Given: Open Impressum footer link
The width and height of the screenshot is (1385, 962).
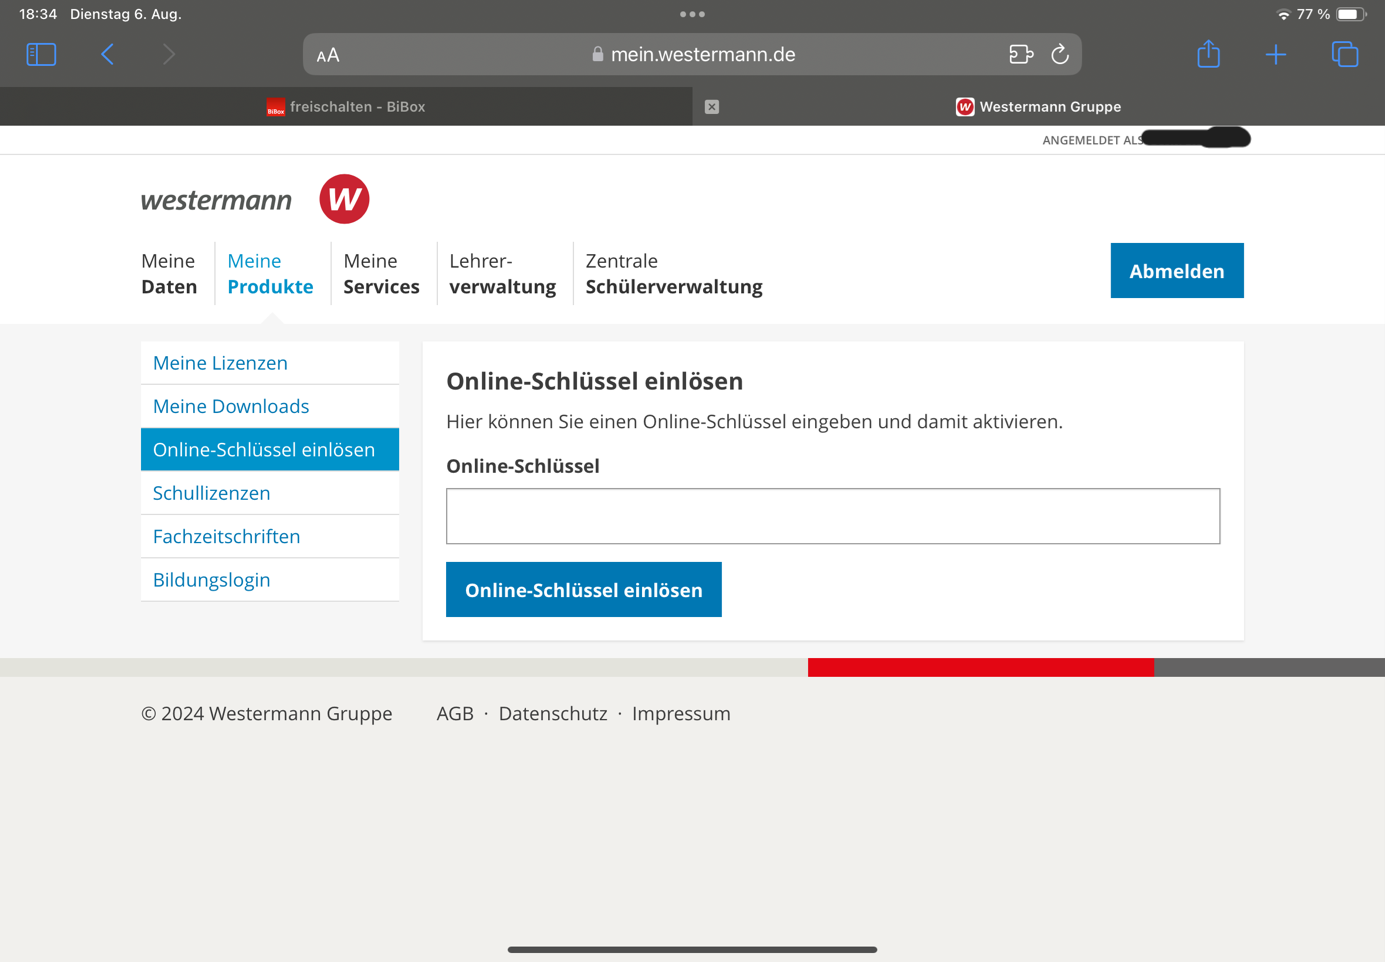Looking at the screenshot, I should click(681, 713).
